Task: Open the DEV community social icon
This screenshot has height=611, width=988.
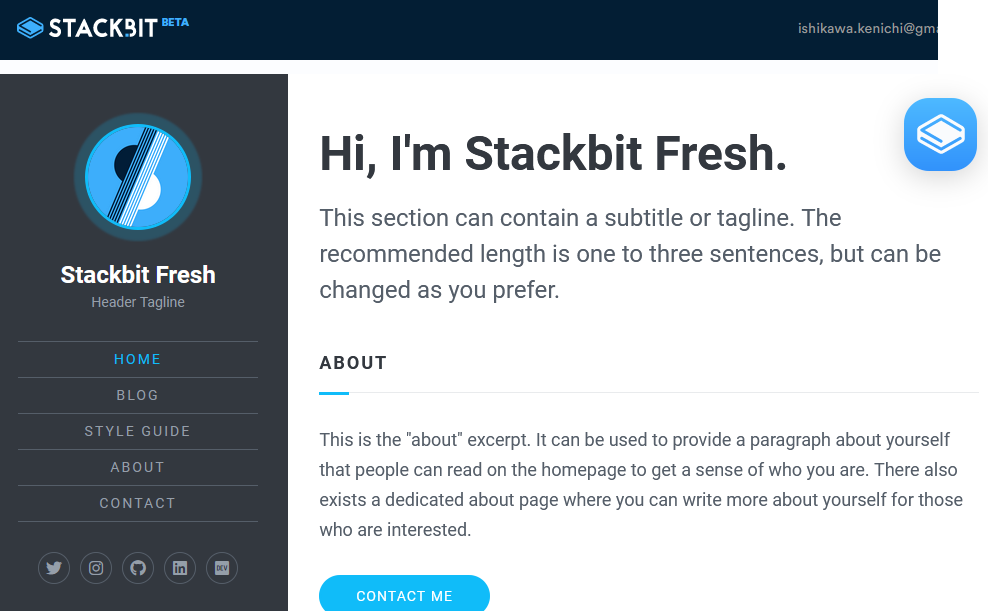Action: (222, 568)
